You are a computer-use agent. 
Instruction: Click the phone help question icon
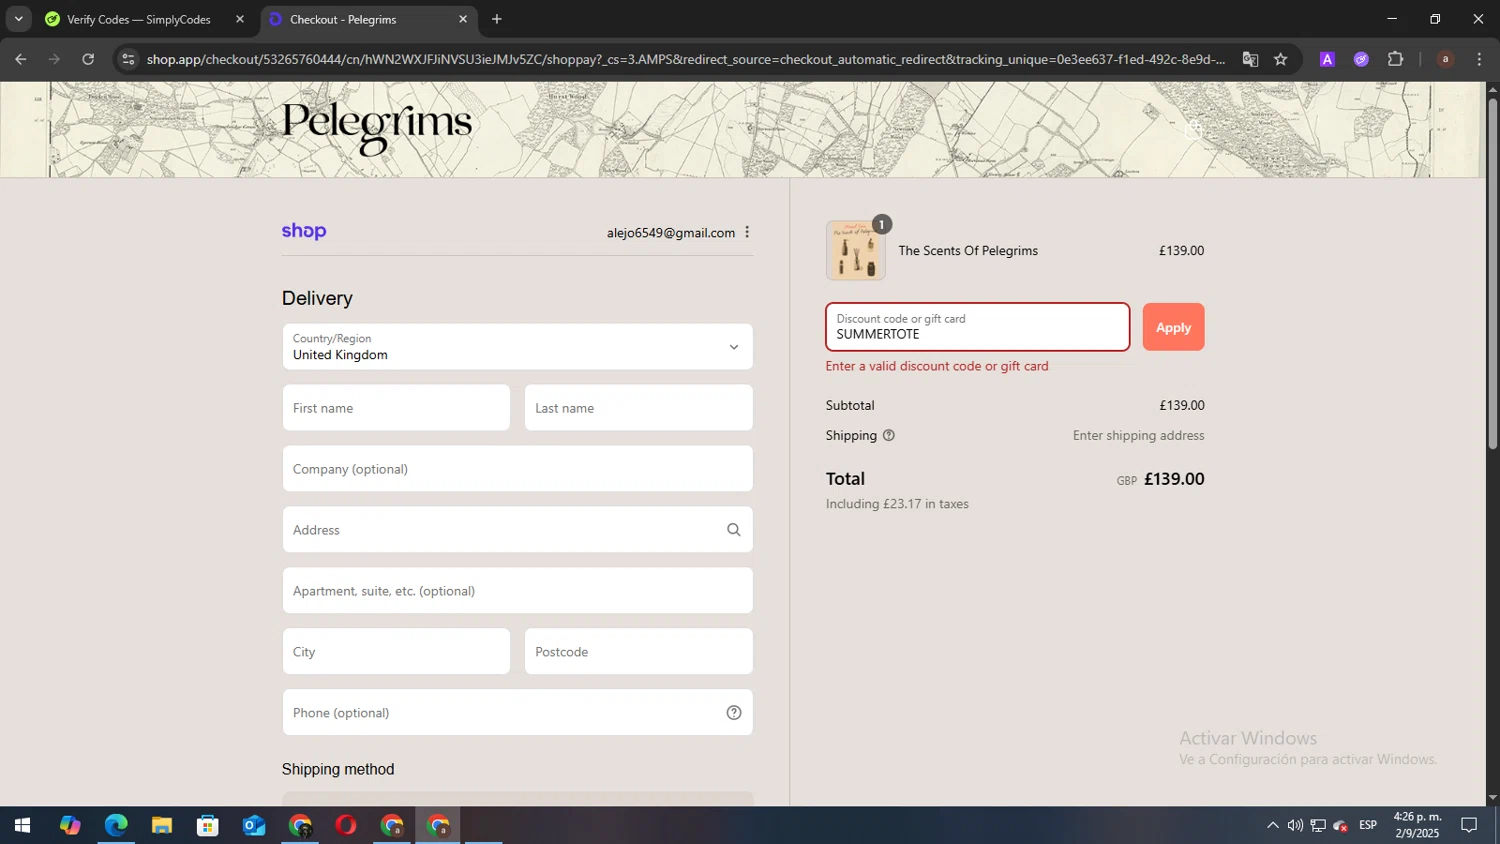pos(734,713)
